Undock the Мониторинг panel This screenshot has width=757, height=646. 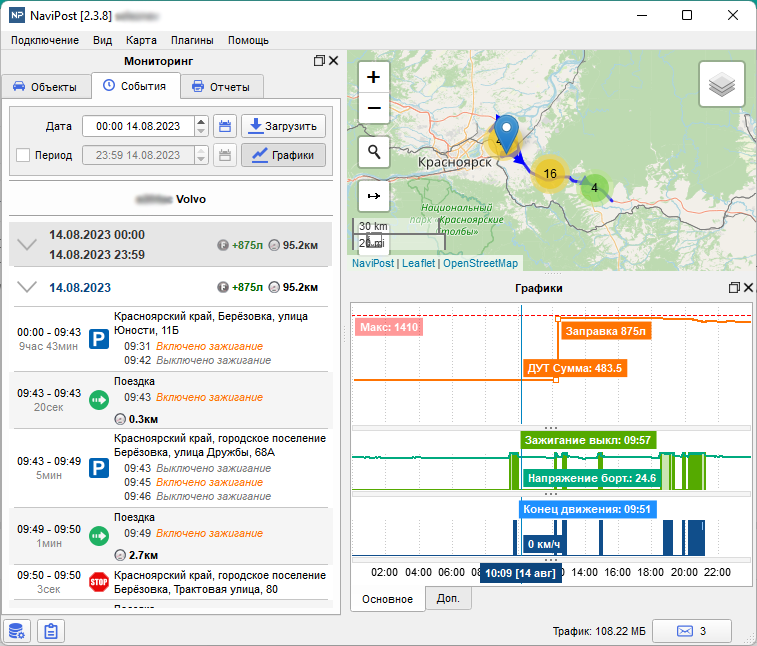click(319, 61)
